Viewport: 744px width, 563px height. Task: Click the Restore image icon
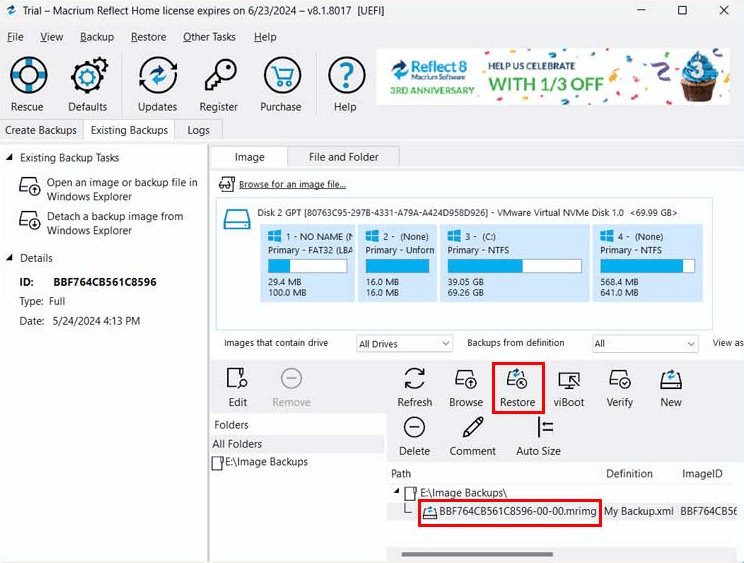pyautogui.click(x=517, y=379)
